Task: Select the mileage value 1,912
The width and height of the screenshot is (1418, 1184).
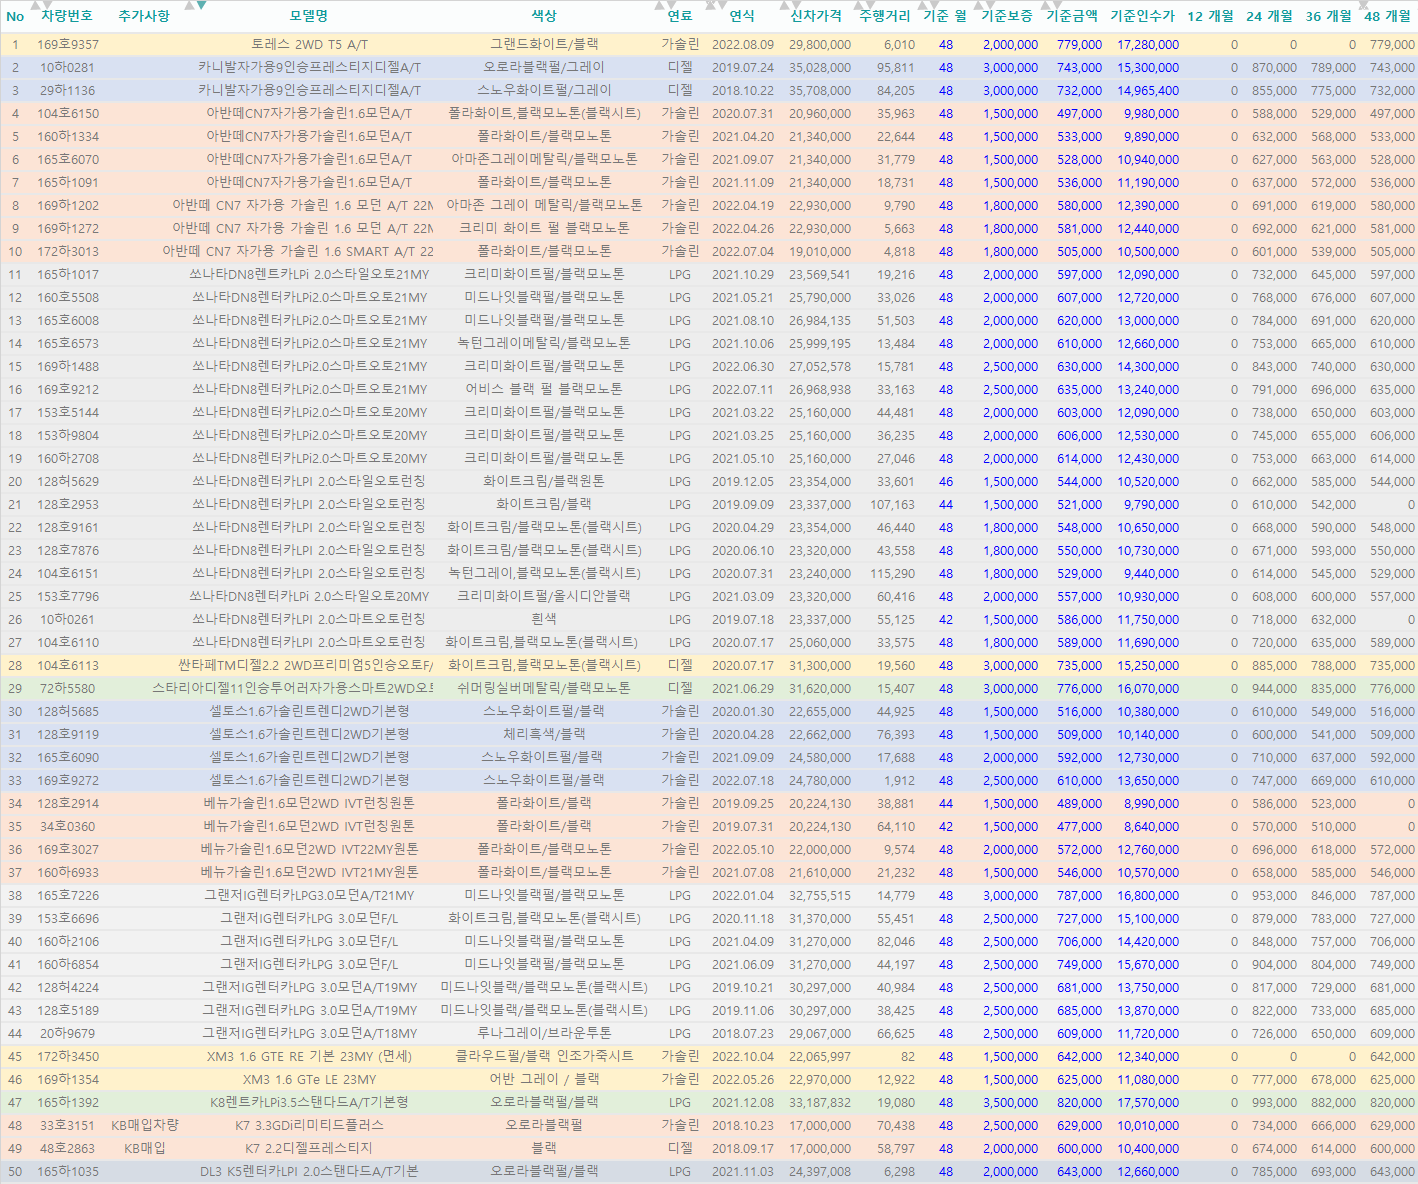Action: pos(899,781)
